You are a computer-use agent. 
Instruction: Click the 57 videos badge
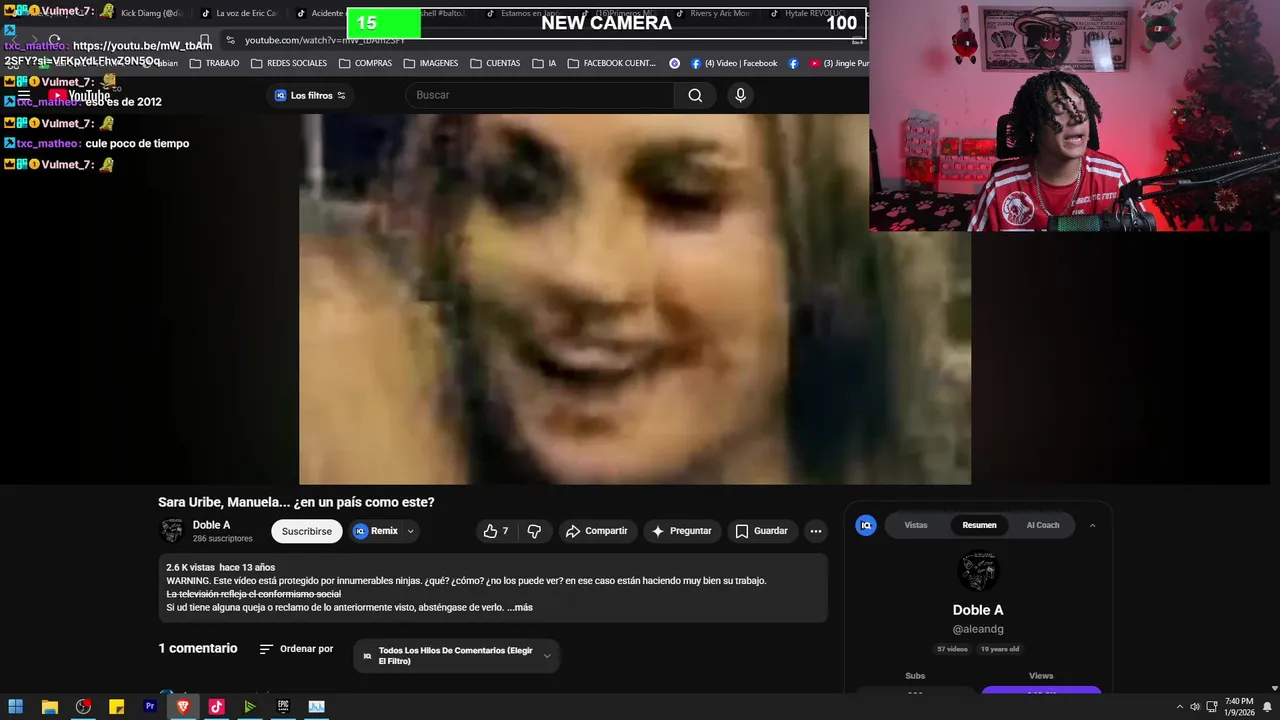point(952,649)
